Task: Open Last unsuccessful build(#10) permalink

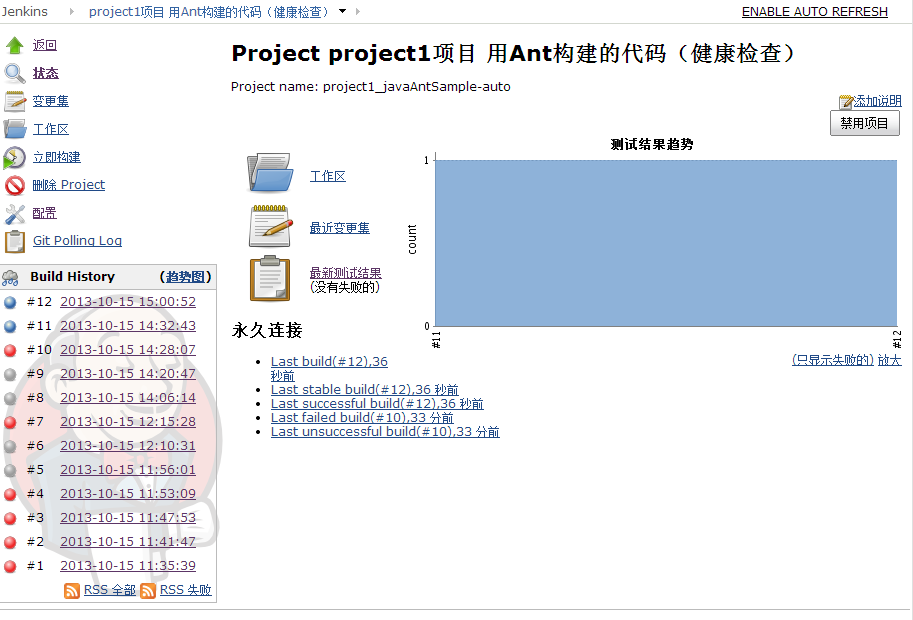Action: [x=385, y=431]
